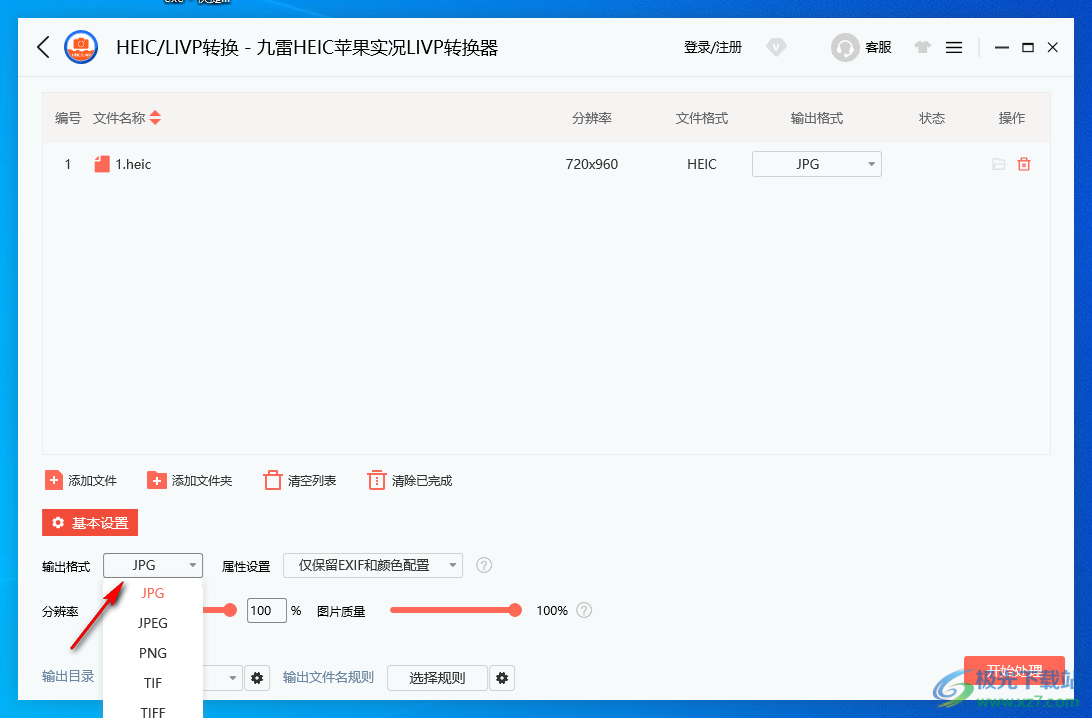1092x718 pixels.
Task: Click the 文件格式 column header
Action: 701,118
